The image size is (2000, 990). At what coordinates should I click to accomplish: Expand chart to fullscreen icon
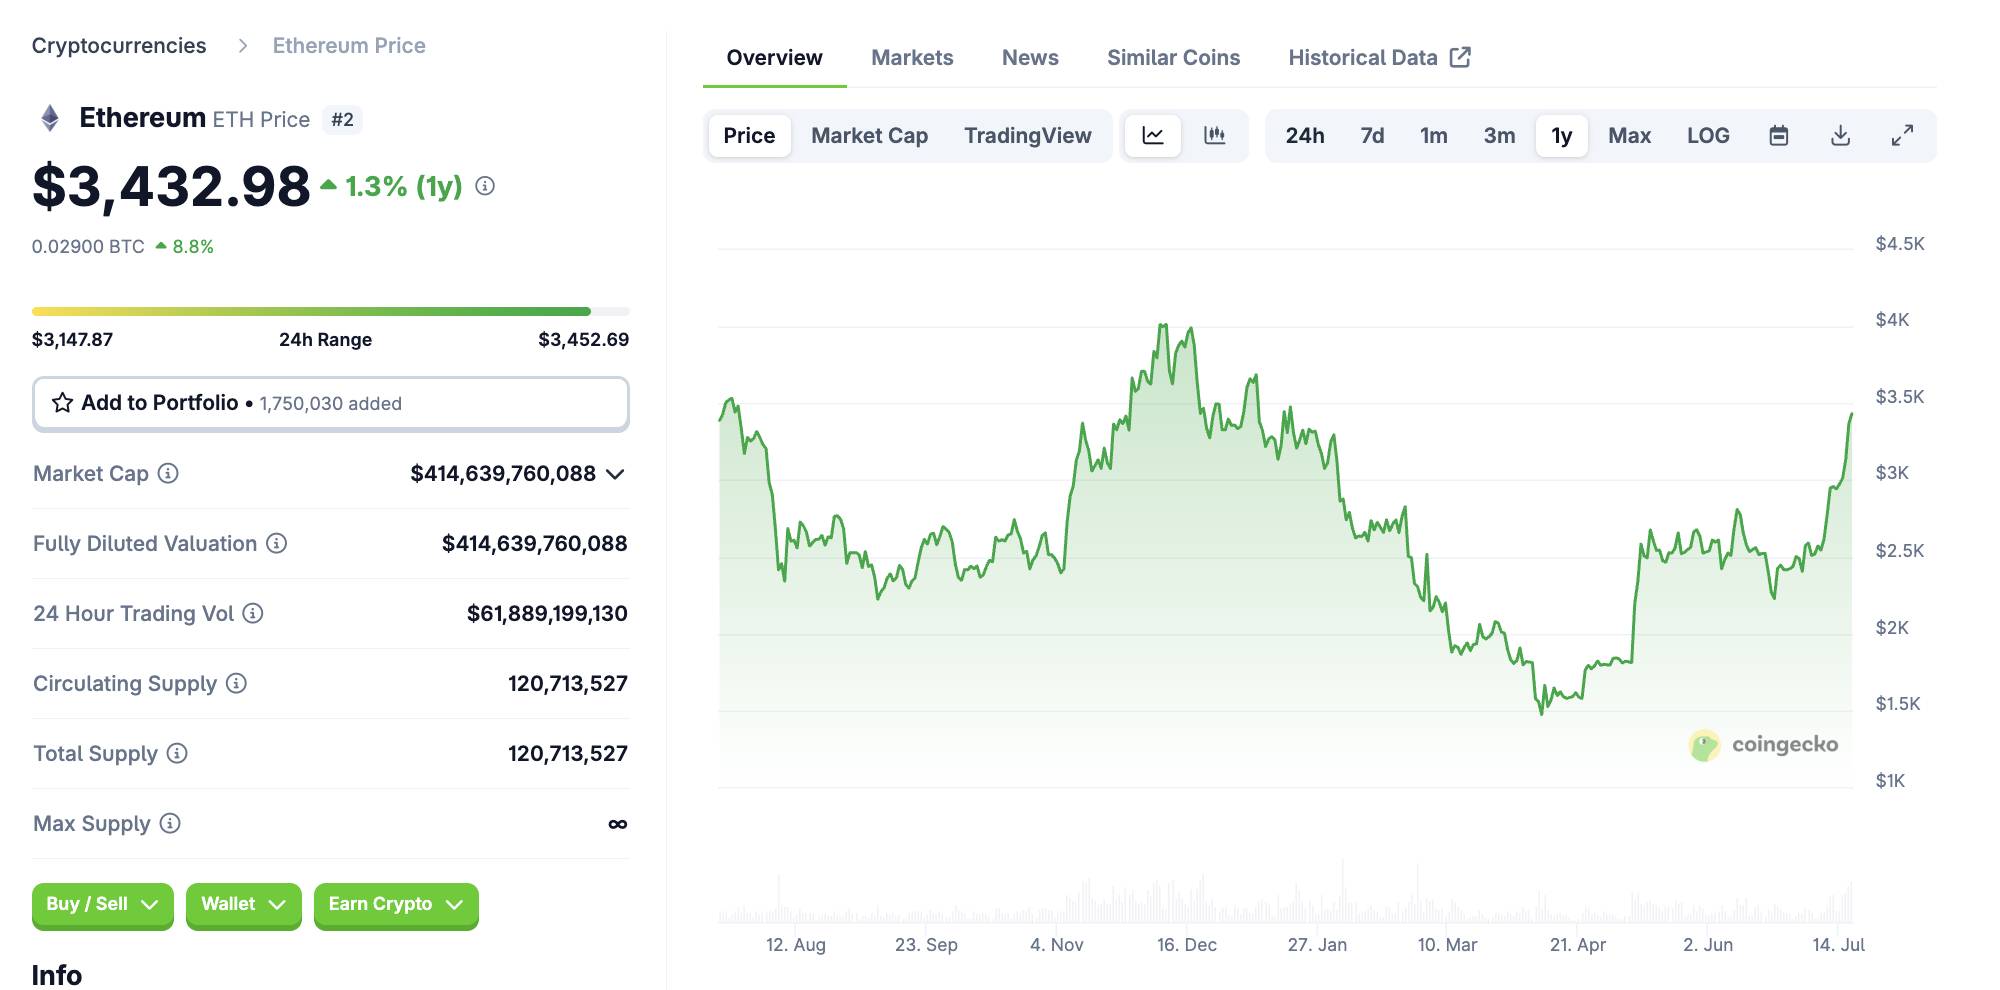[1903, 136]
